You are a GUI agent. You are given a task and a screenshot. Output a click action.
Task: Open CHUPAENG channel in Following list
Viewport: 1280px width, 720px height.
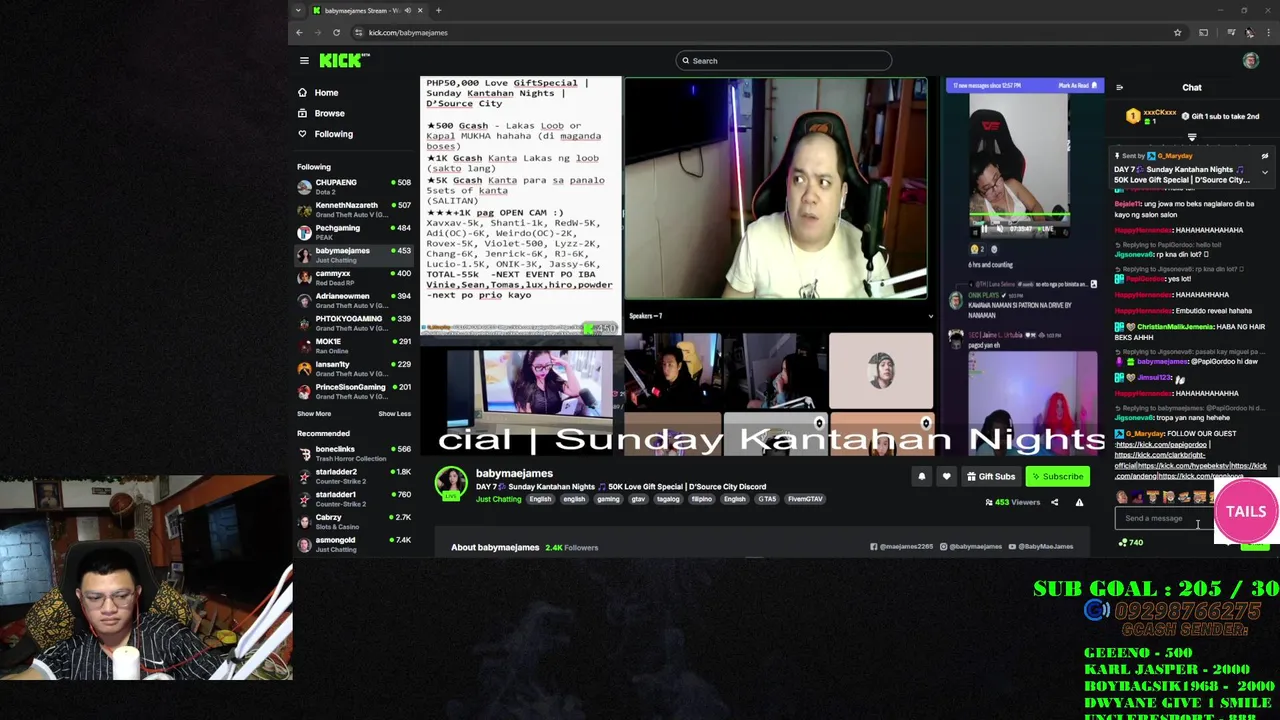click(354, 186)
